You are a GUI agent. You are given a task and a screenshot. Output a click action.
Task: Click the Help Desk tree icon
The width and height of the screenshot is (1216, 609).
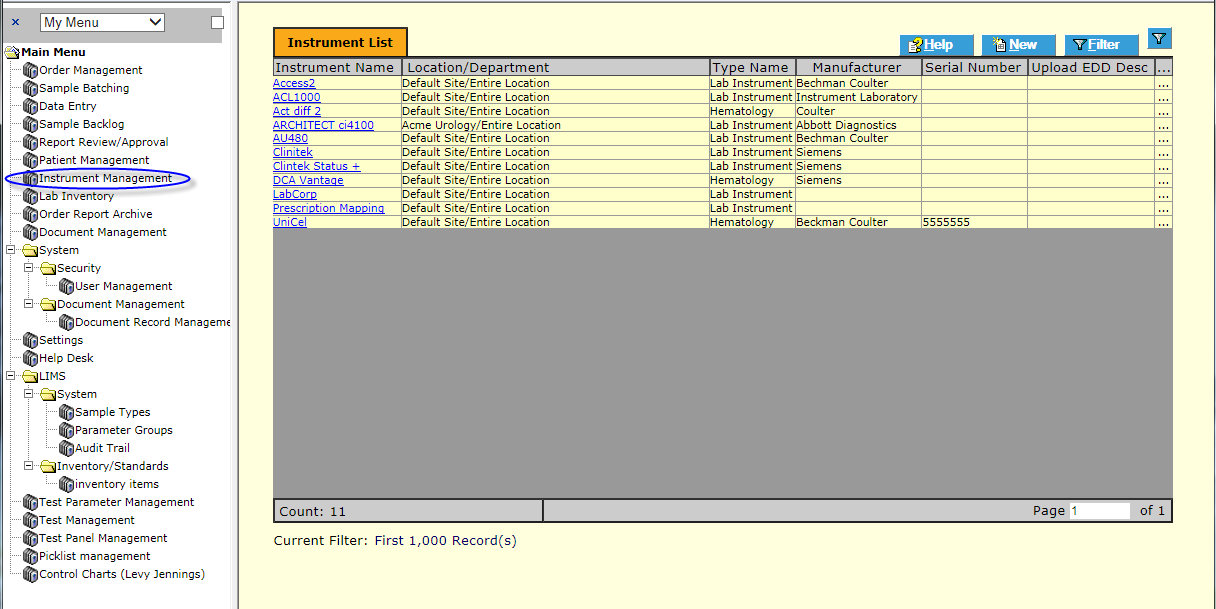pyautogui.click(x=30, y=358)
